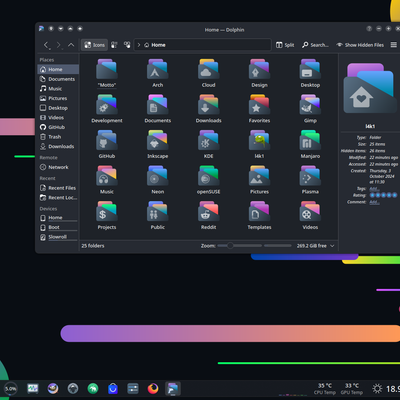Go up to parent folder
Image resolution: width=400 pixels, height=400 pixels.
(x=71, y=45)
